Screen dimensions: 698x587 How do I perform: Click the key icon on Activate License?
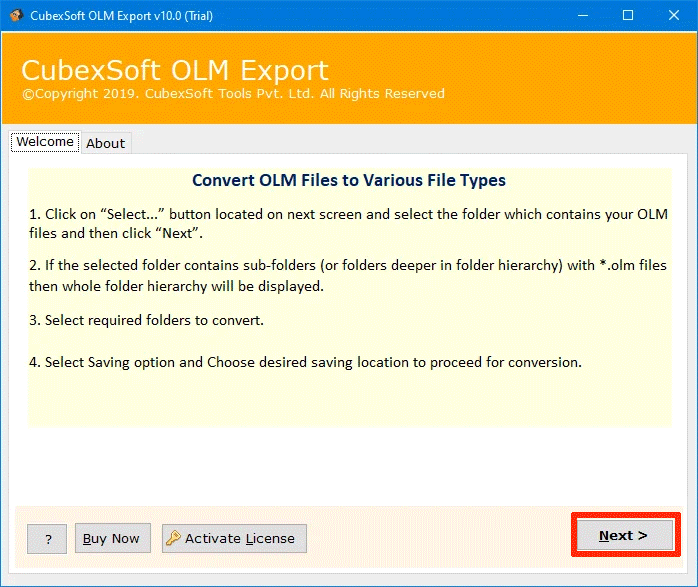click(x=173, y=538)
